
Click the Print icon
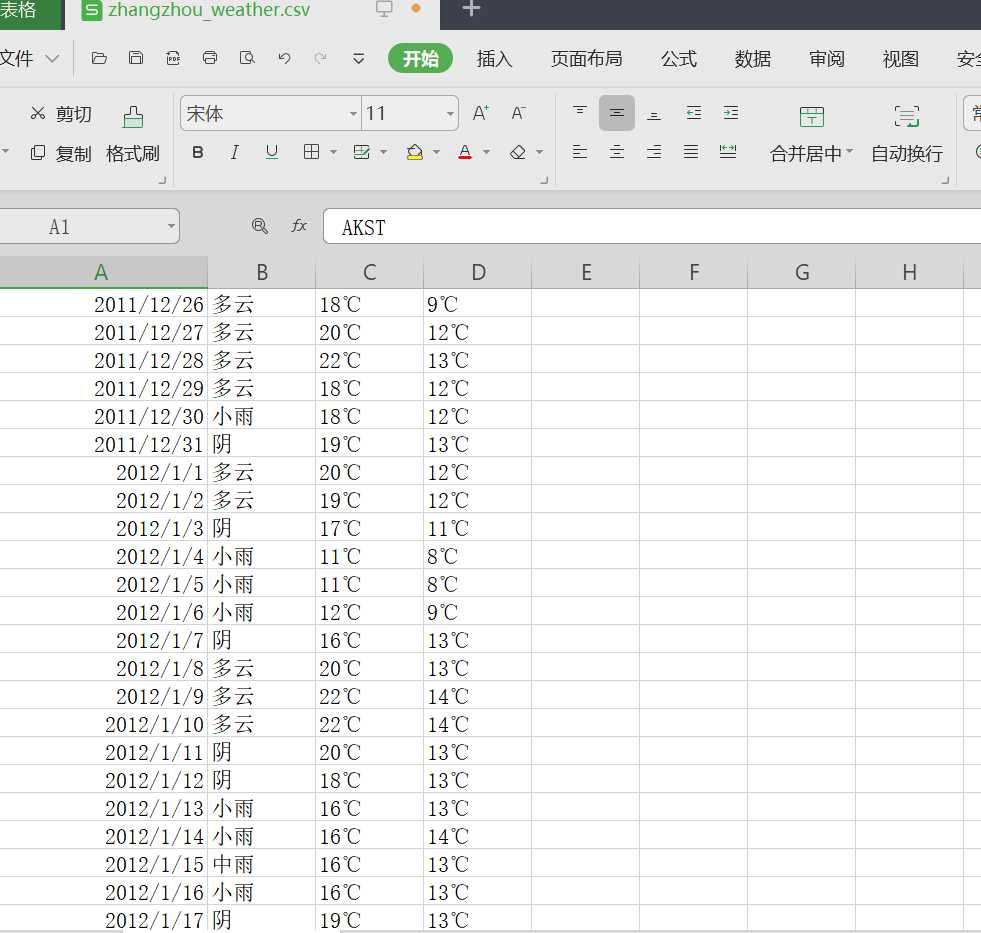pos(210,58)
